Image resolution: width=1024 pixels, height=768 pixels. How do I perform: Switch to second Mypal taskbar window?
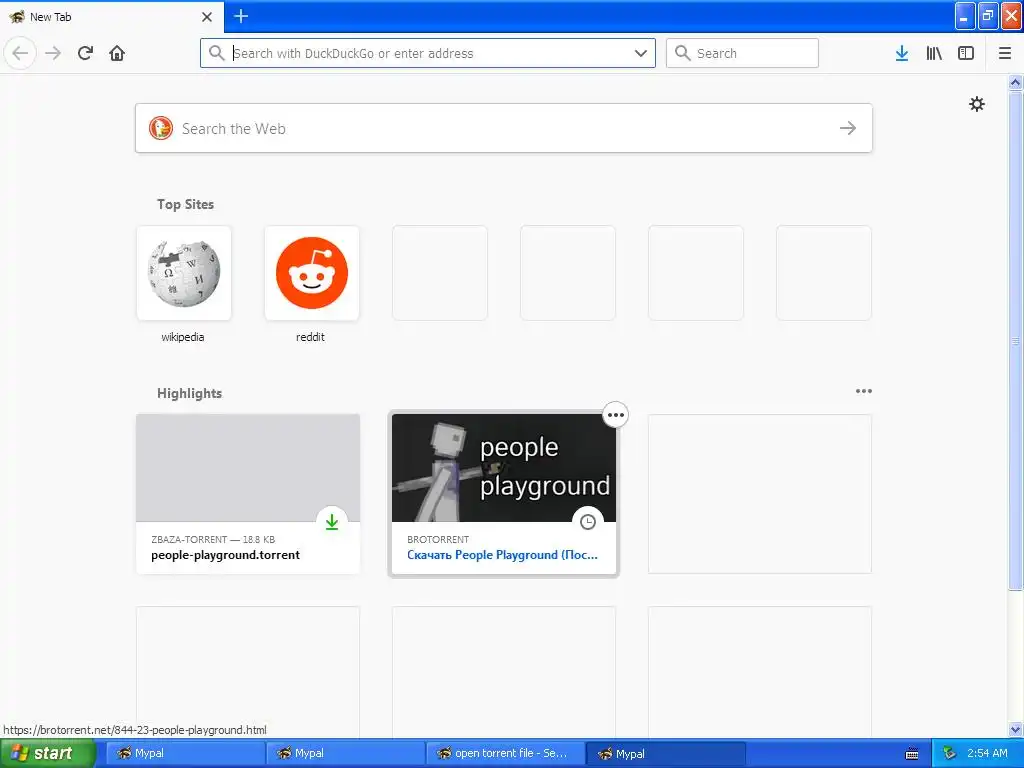pyautogui.click(x=345, y=753)
